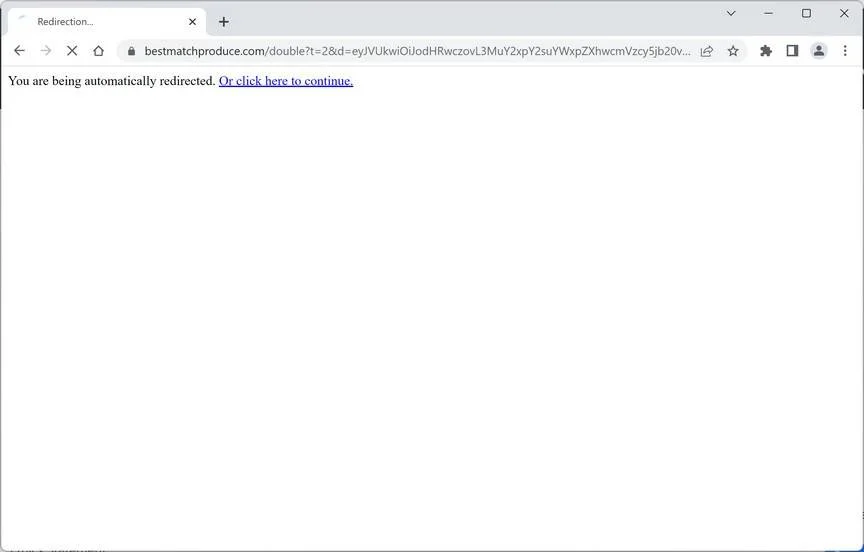Select the Redirection tab
This screenshot has height=552, width=864.
coord(107,22)
